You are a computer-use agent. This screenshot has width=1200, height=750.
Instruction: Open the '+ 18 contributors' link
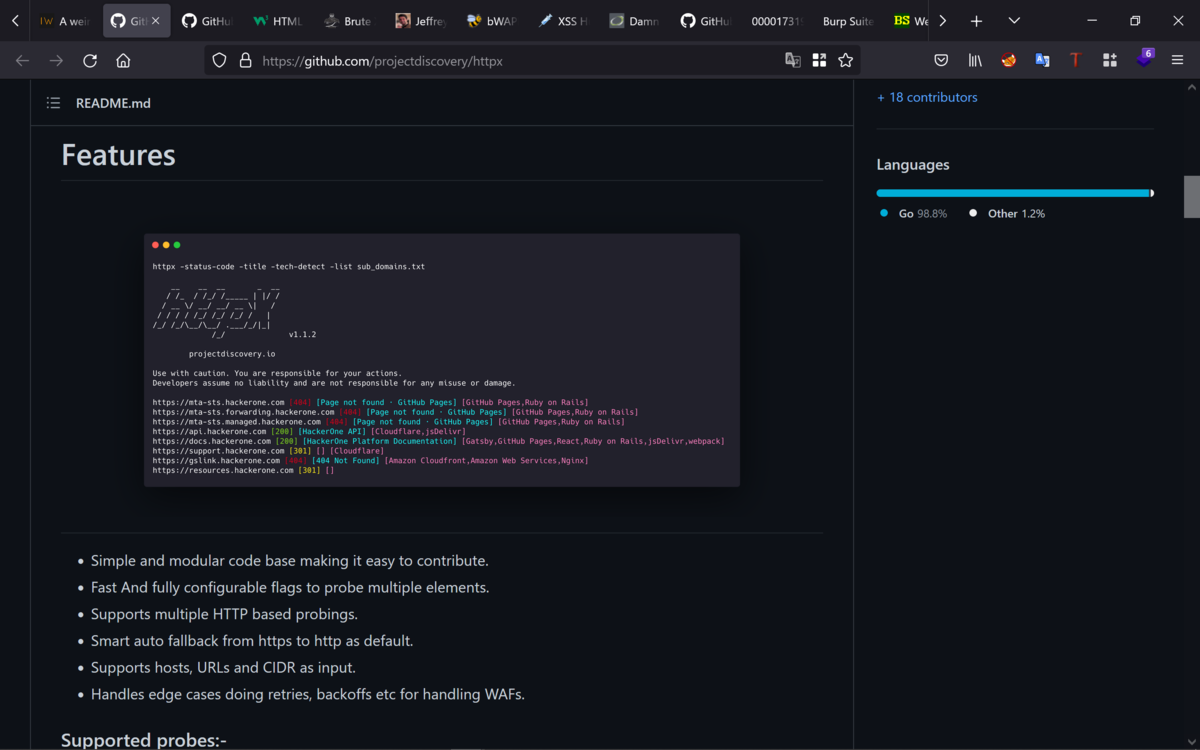(x=927, y=97)
